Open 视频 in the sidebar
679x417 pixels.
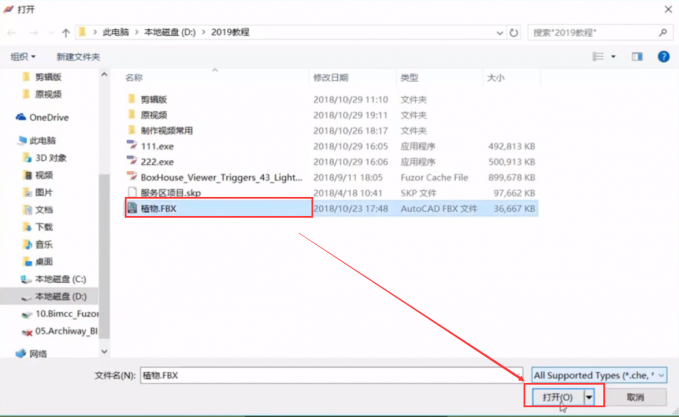pos(38,175)
